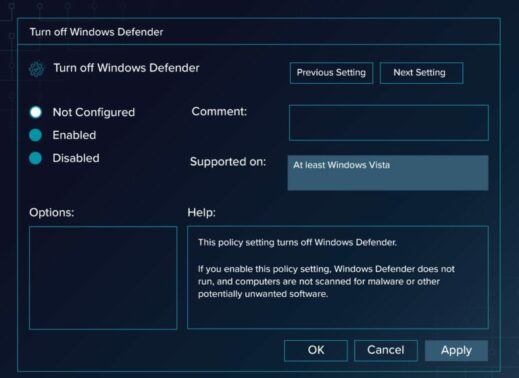Go to Previous Setting
Screen dimensions: 519x378
(331, 73)
